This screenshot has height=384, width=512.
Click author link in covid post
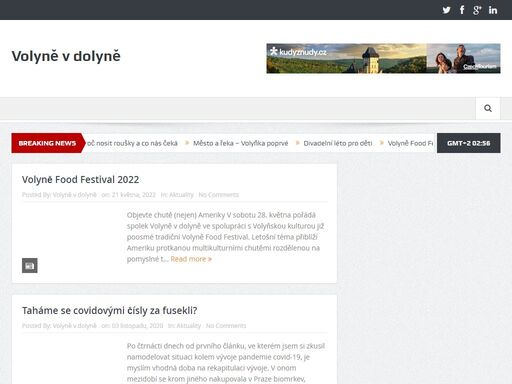click(x=75, y=326)
